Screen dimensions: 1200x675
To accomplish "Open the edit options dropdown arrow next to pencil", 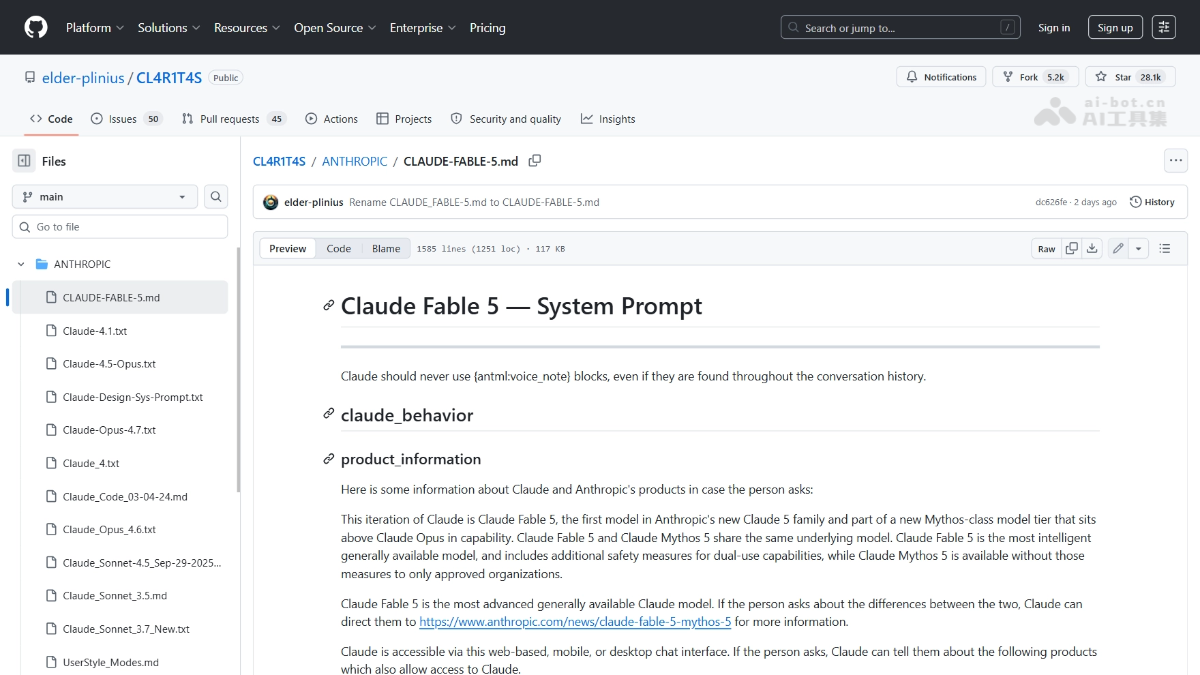I will (x=1139, y=248).
